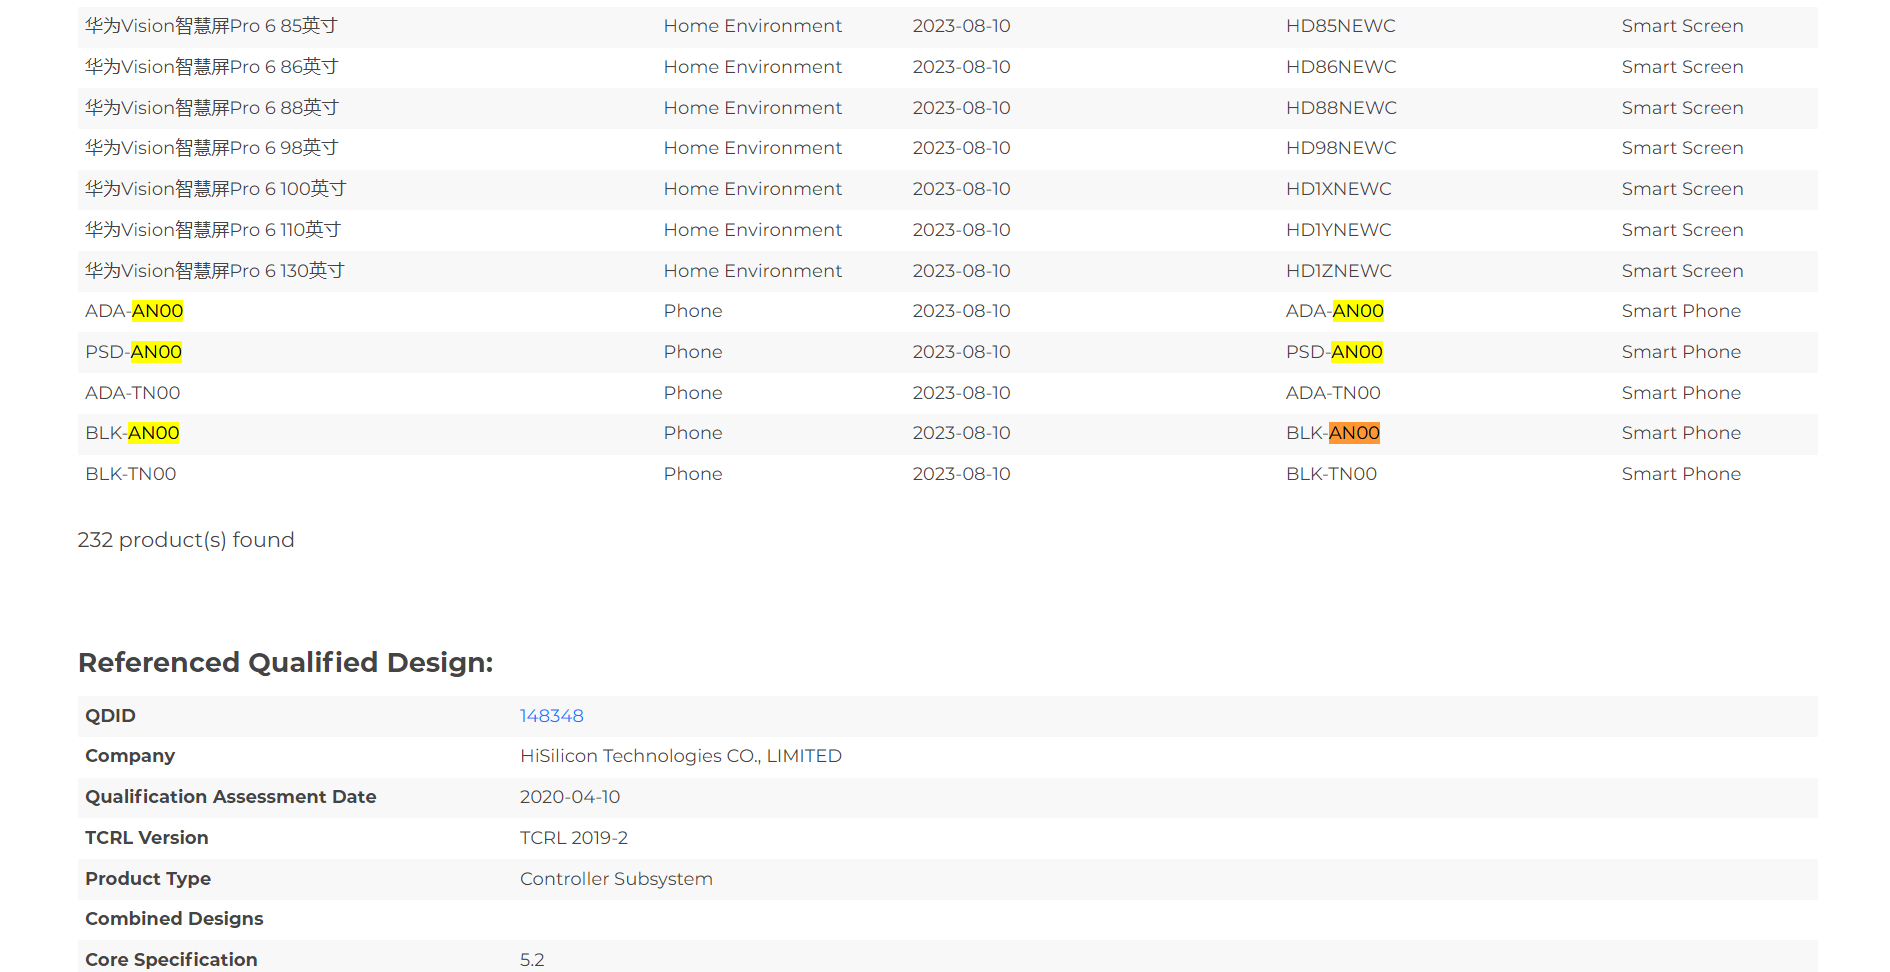Click BLK-AN00 in the product name column
1890x972 pixels.
[x=132, y=433]
